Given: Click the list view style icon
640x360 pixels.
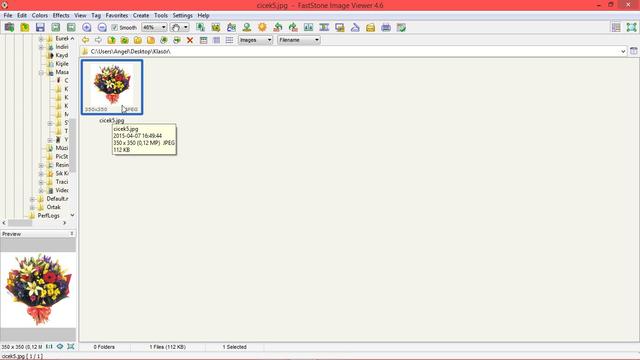Looking at the screenshot, I should tap(229, 40).
